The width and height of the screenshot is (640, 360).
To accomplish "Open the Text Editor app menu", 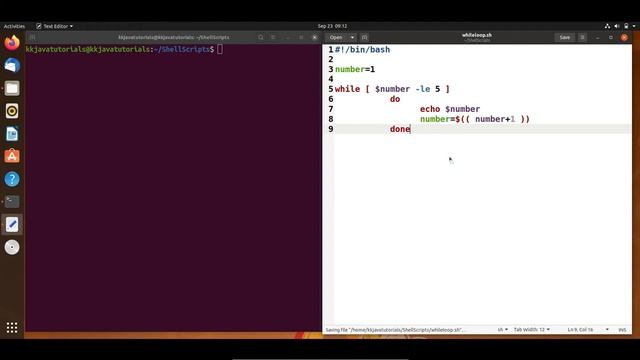I will click(54, 26).
